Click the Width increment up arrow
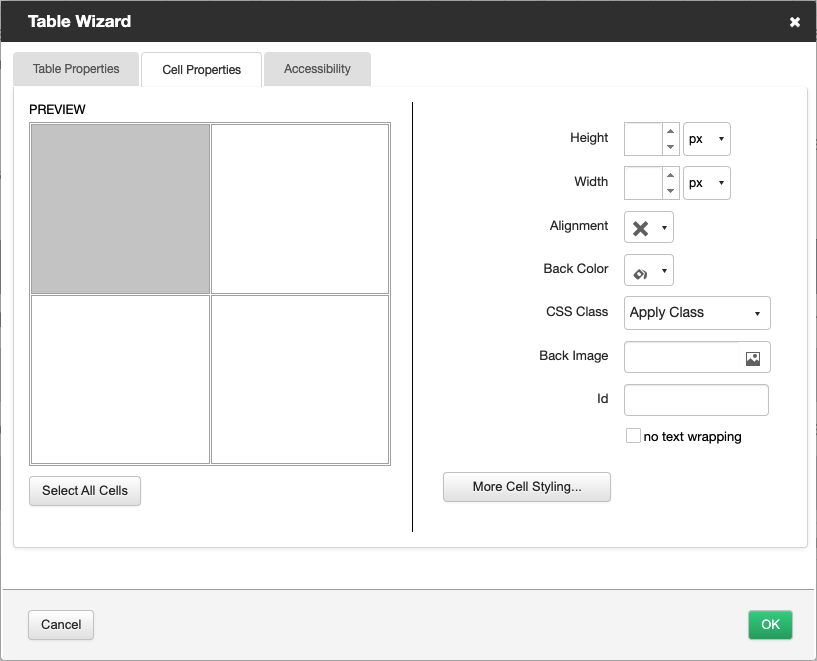This screenshot has width=817, height=661. click(x=670, y=175)
